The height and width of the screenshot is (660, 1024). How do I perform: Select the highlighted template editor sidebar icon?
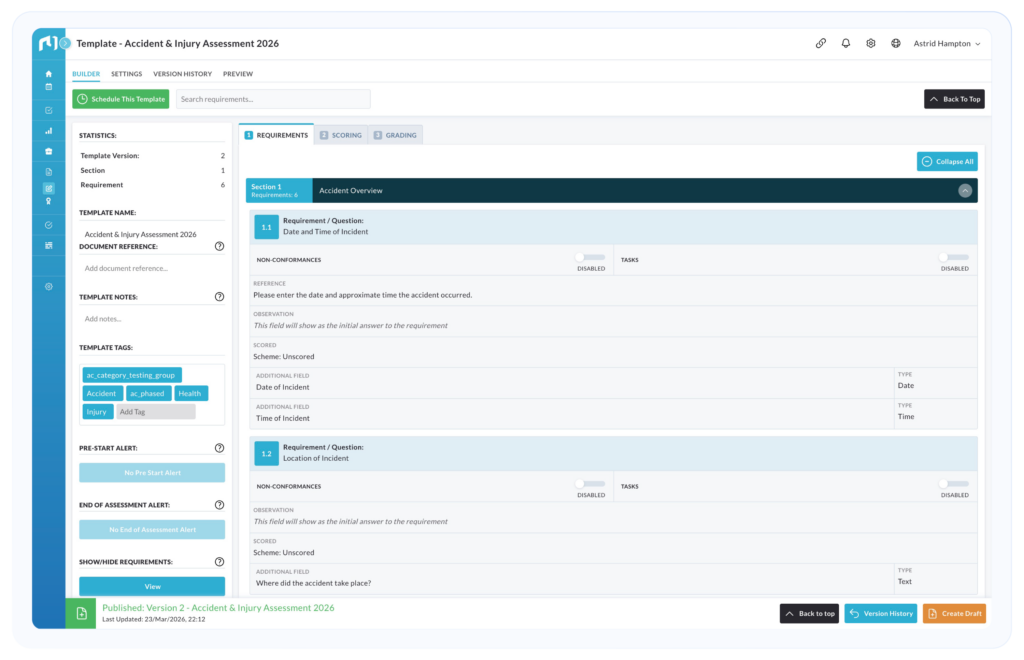48,188
